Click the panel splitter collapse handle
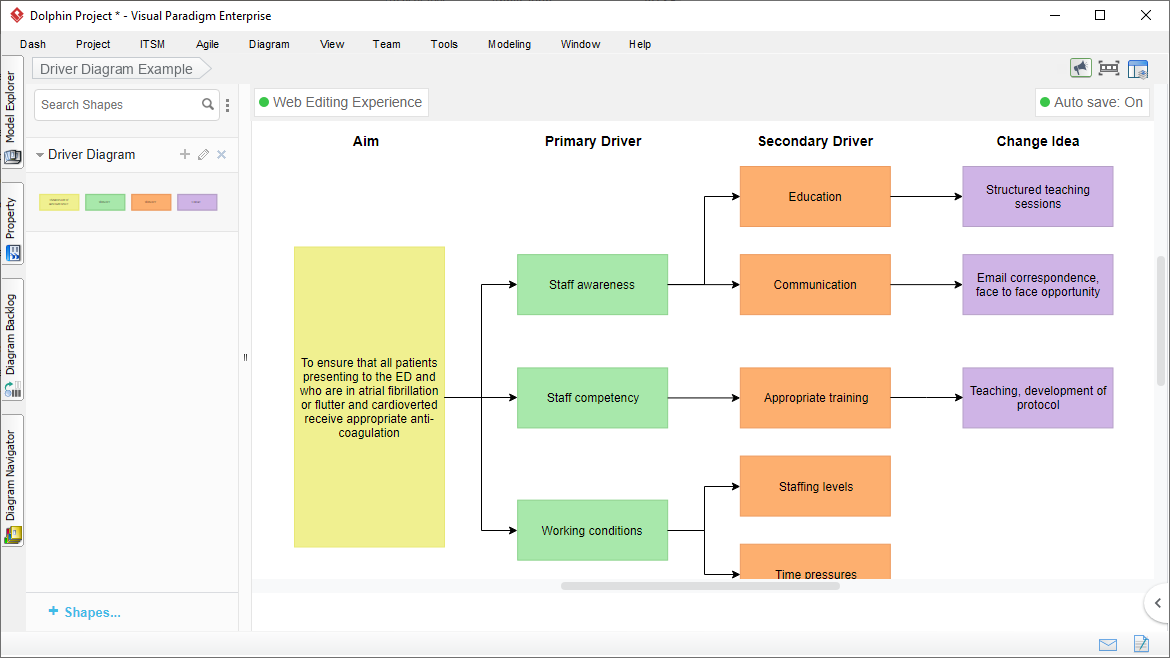This screenshot has width=1170, height=658. pyautogui.click(x=245, y=357)
